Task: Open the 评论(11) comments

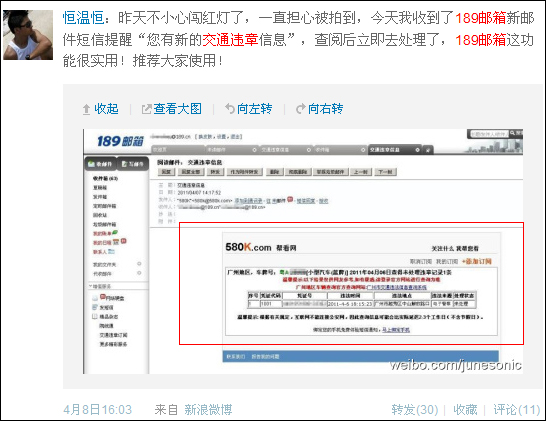Action: [517, 410]
